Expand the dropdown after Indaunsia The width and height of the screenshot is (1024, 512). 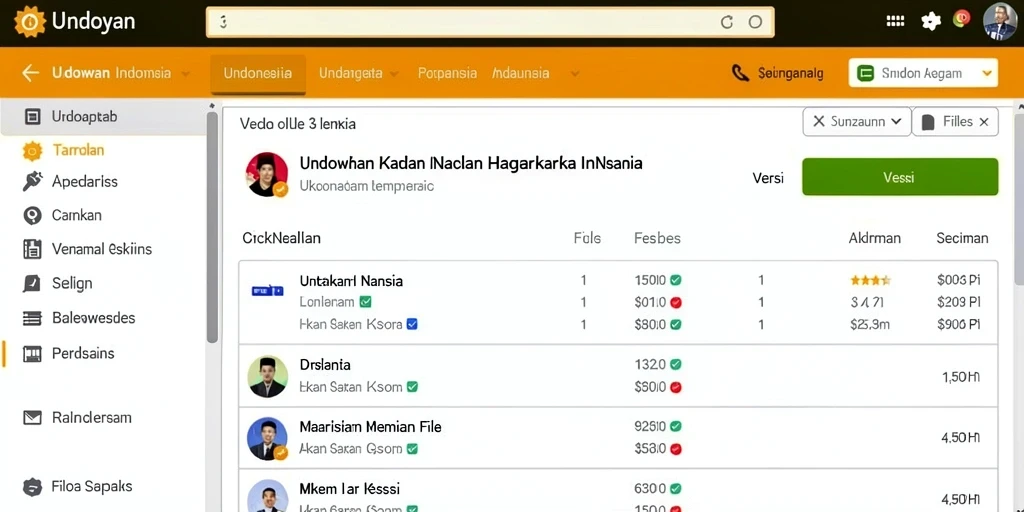[x=575, y=74]
